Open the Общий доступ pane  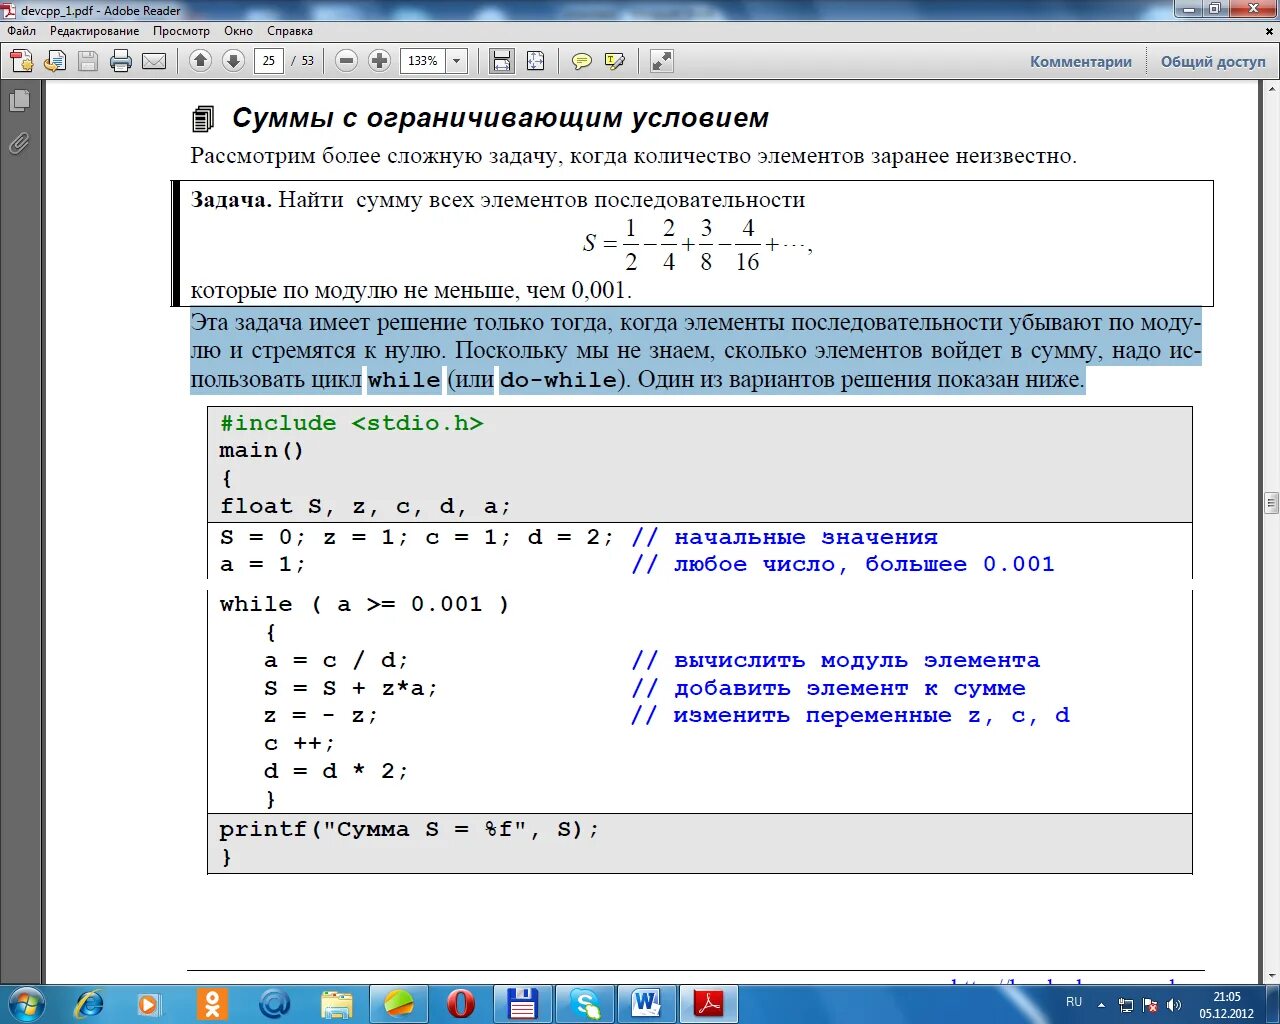point(1213,62)
